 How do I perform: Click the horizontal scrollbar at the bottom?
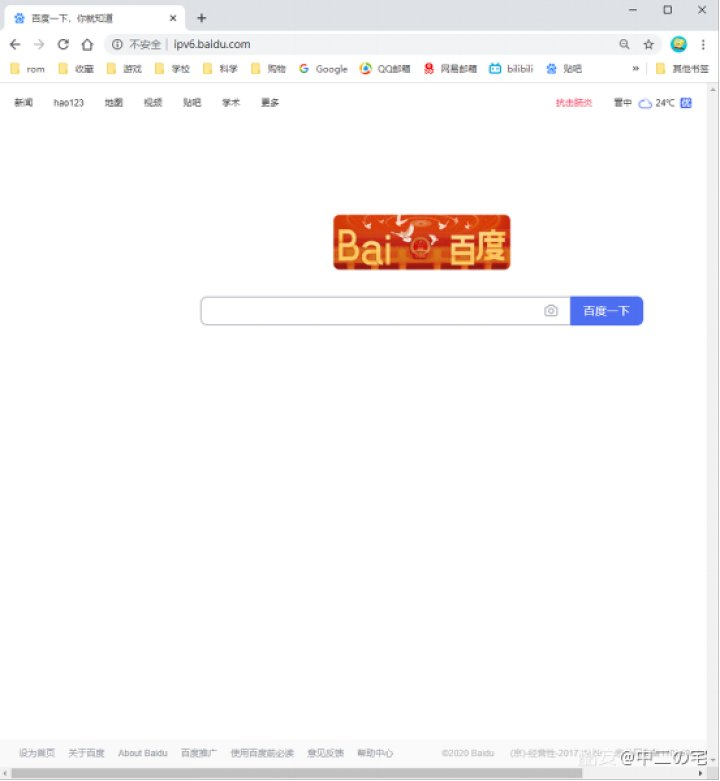[297, 773]
